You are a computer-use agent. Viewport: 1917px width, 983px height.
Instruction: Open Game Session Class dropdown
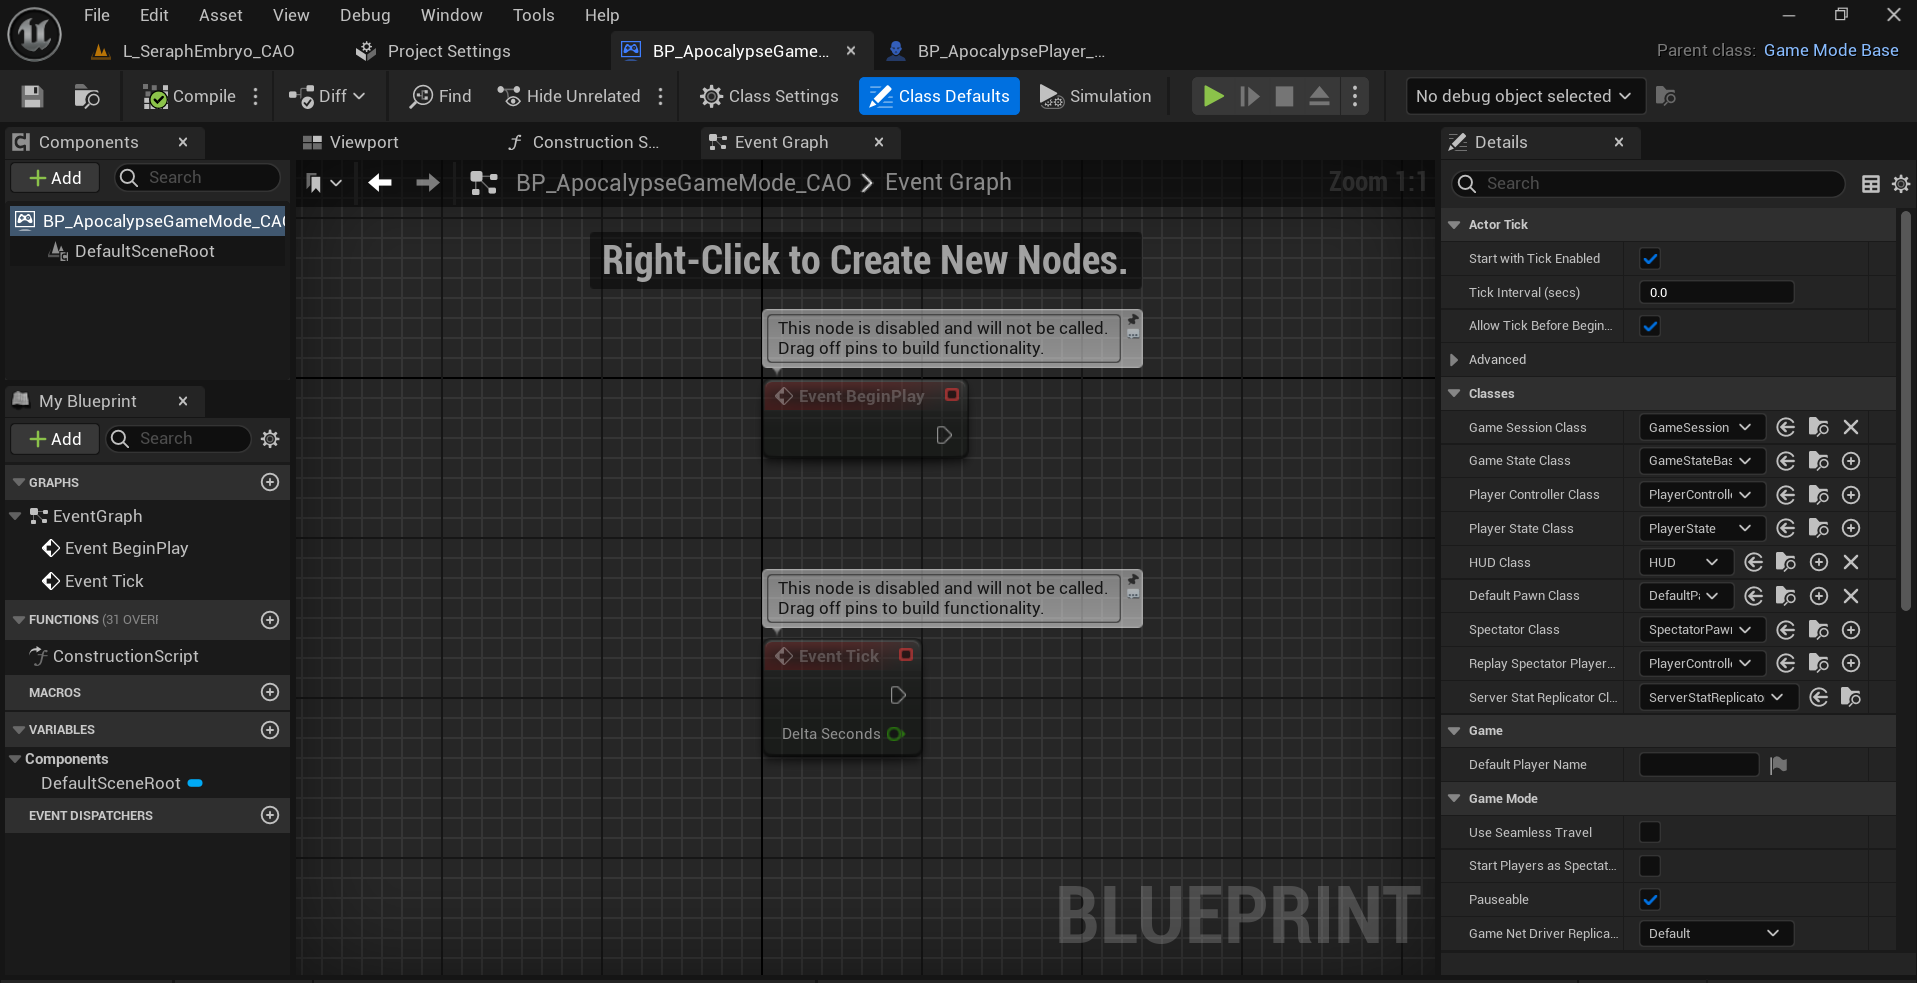(1701, 427)
